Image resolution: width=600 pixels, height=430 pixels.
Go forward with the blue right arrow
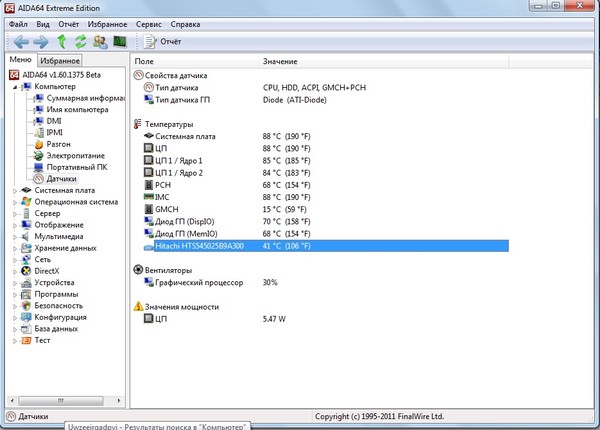coord(41,41)
